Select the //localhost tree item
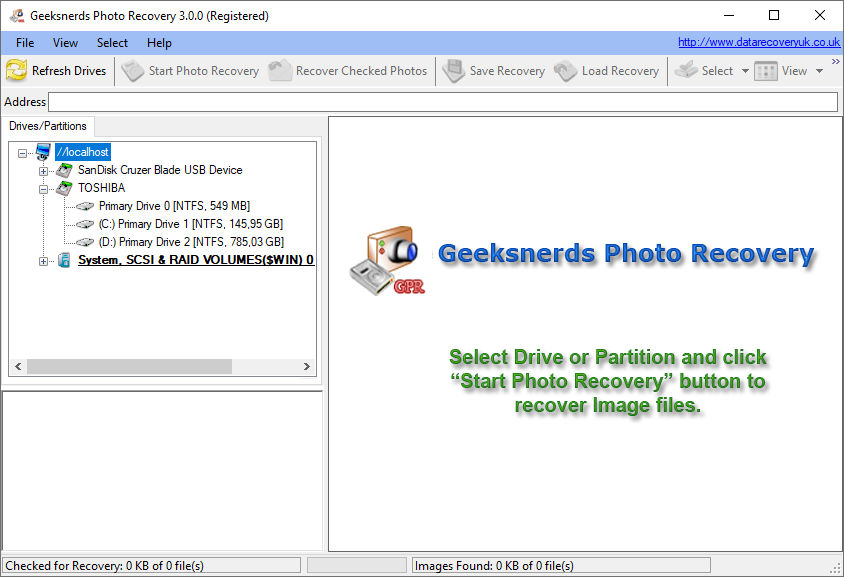Viewport: 844px width, 577px height. click(x=83, y=152)
